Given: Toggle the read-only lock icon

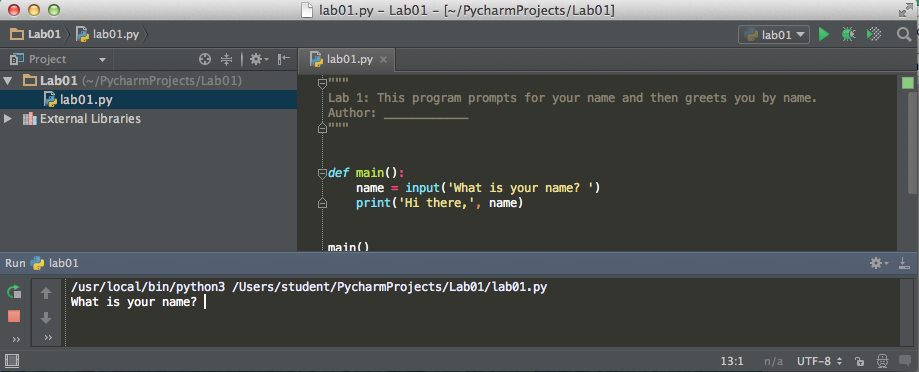Looking at the screenshot, I should coord(859,361).
